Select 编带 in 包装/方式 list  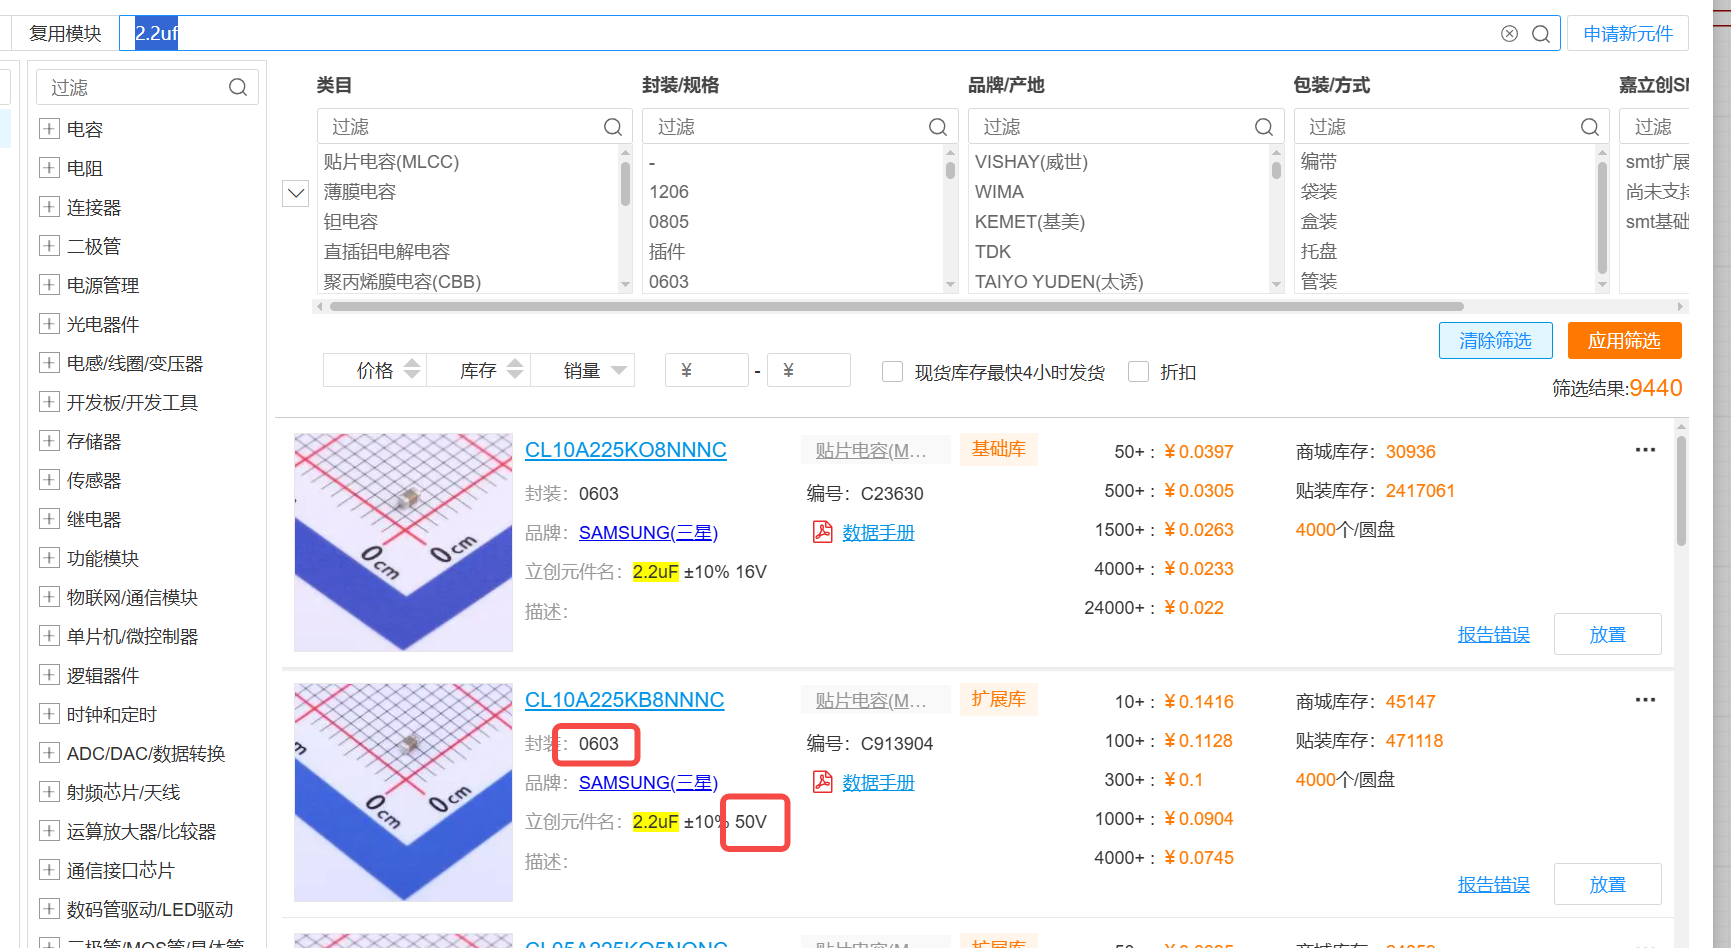point(1319,162)
